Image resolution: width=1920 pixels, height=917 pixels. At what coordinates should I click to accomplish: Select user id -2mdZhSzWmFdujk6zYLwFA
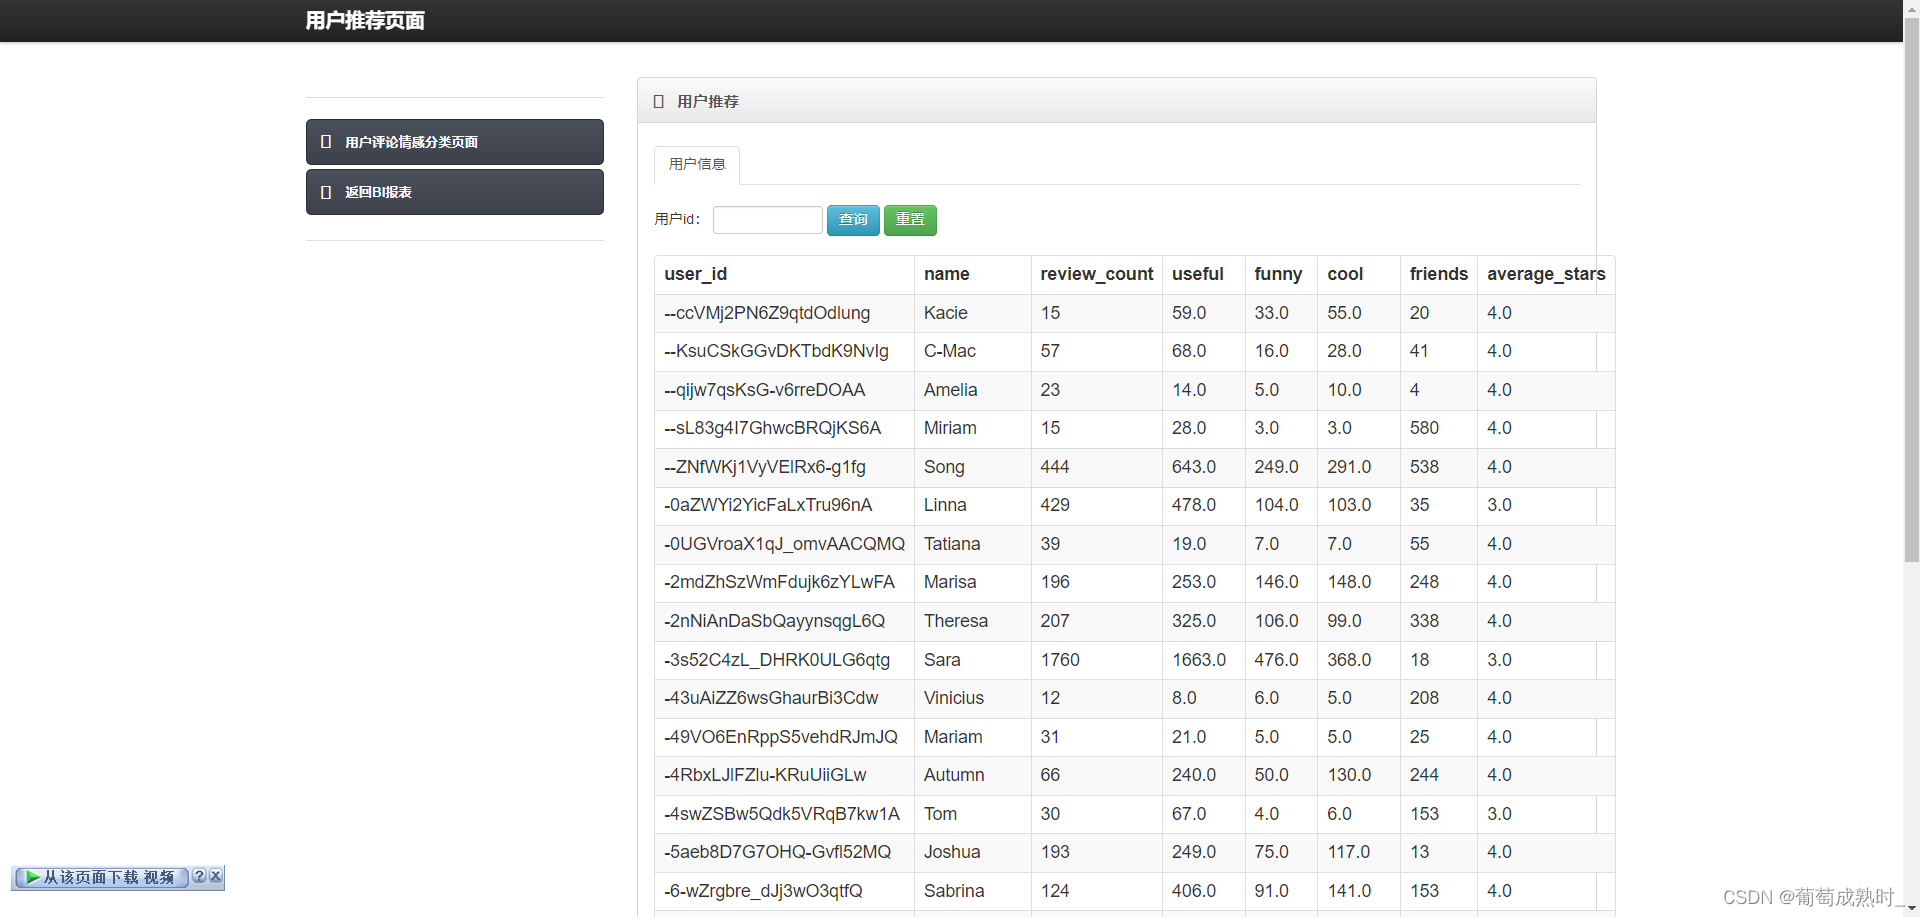tap(779, 582)
